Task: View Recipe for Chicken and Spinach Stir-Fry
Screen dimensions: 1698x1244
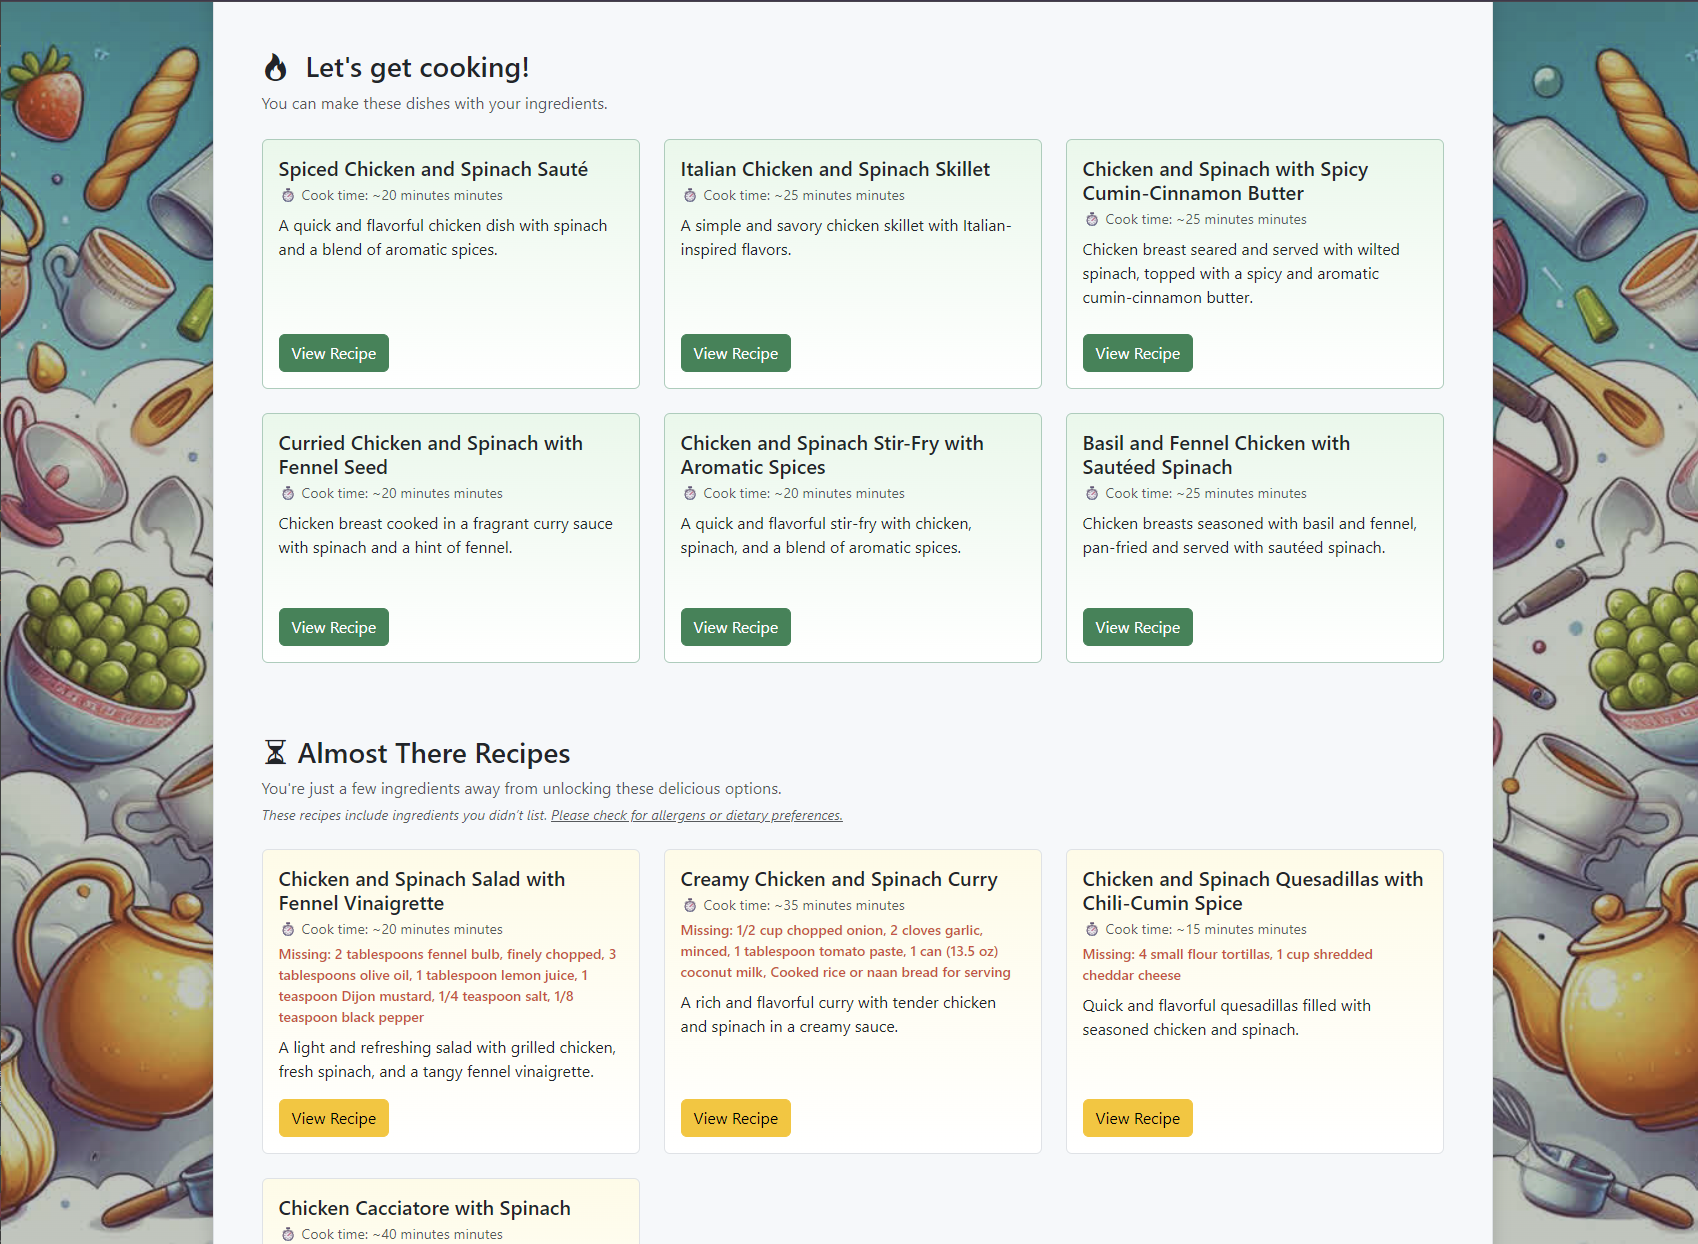Action: (x=735, y=627)
